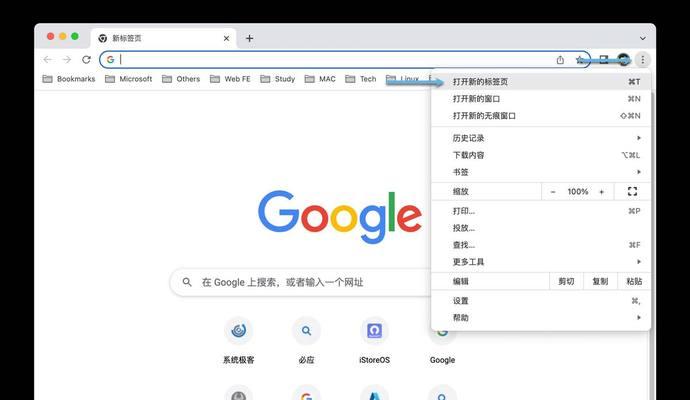Click the Google logo
This screenshot has width=690, height=400.
point(340,217)
